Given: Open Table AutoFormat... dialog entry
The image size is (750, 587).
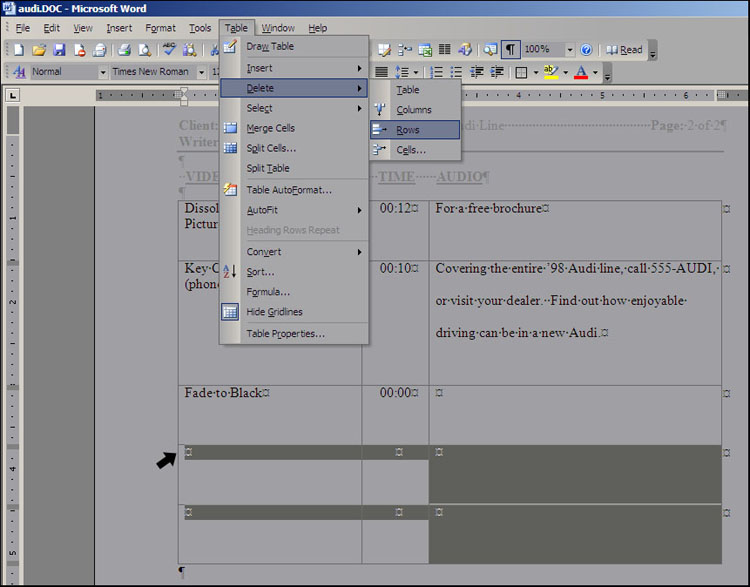Looking at the screenshot, I should [x=294, y=190].
